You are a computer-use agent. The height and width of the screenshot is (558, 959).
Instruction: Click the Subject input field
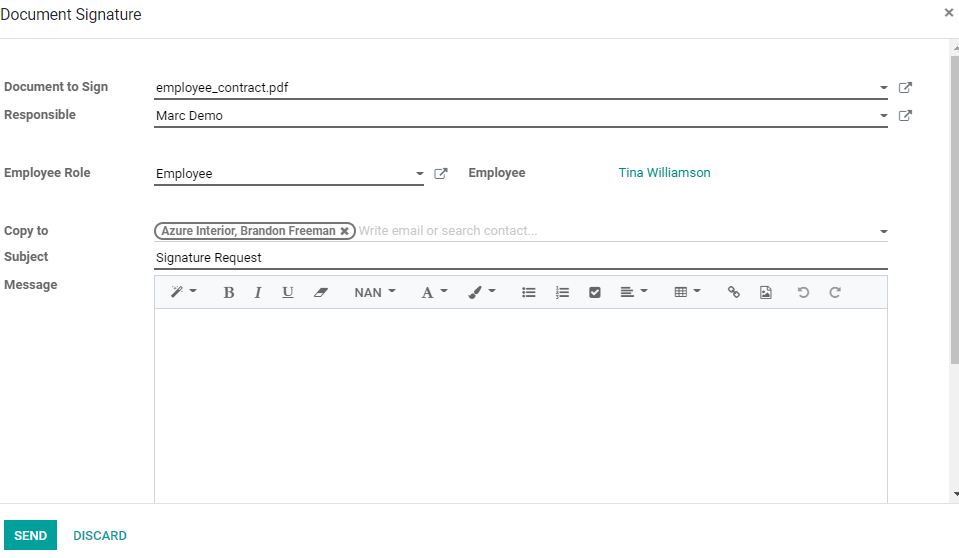(520, 258)
